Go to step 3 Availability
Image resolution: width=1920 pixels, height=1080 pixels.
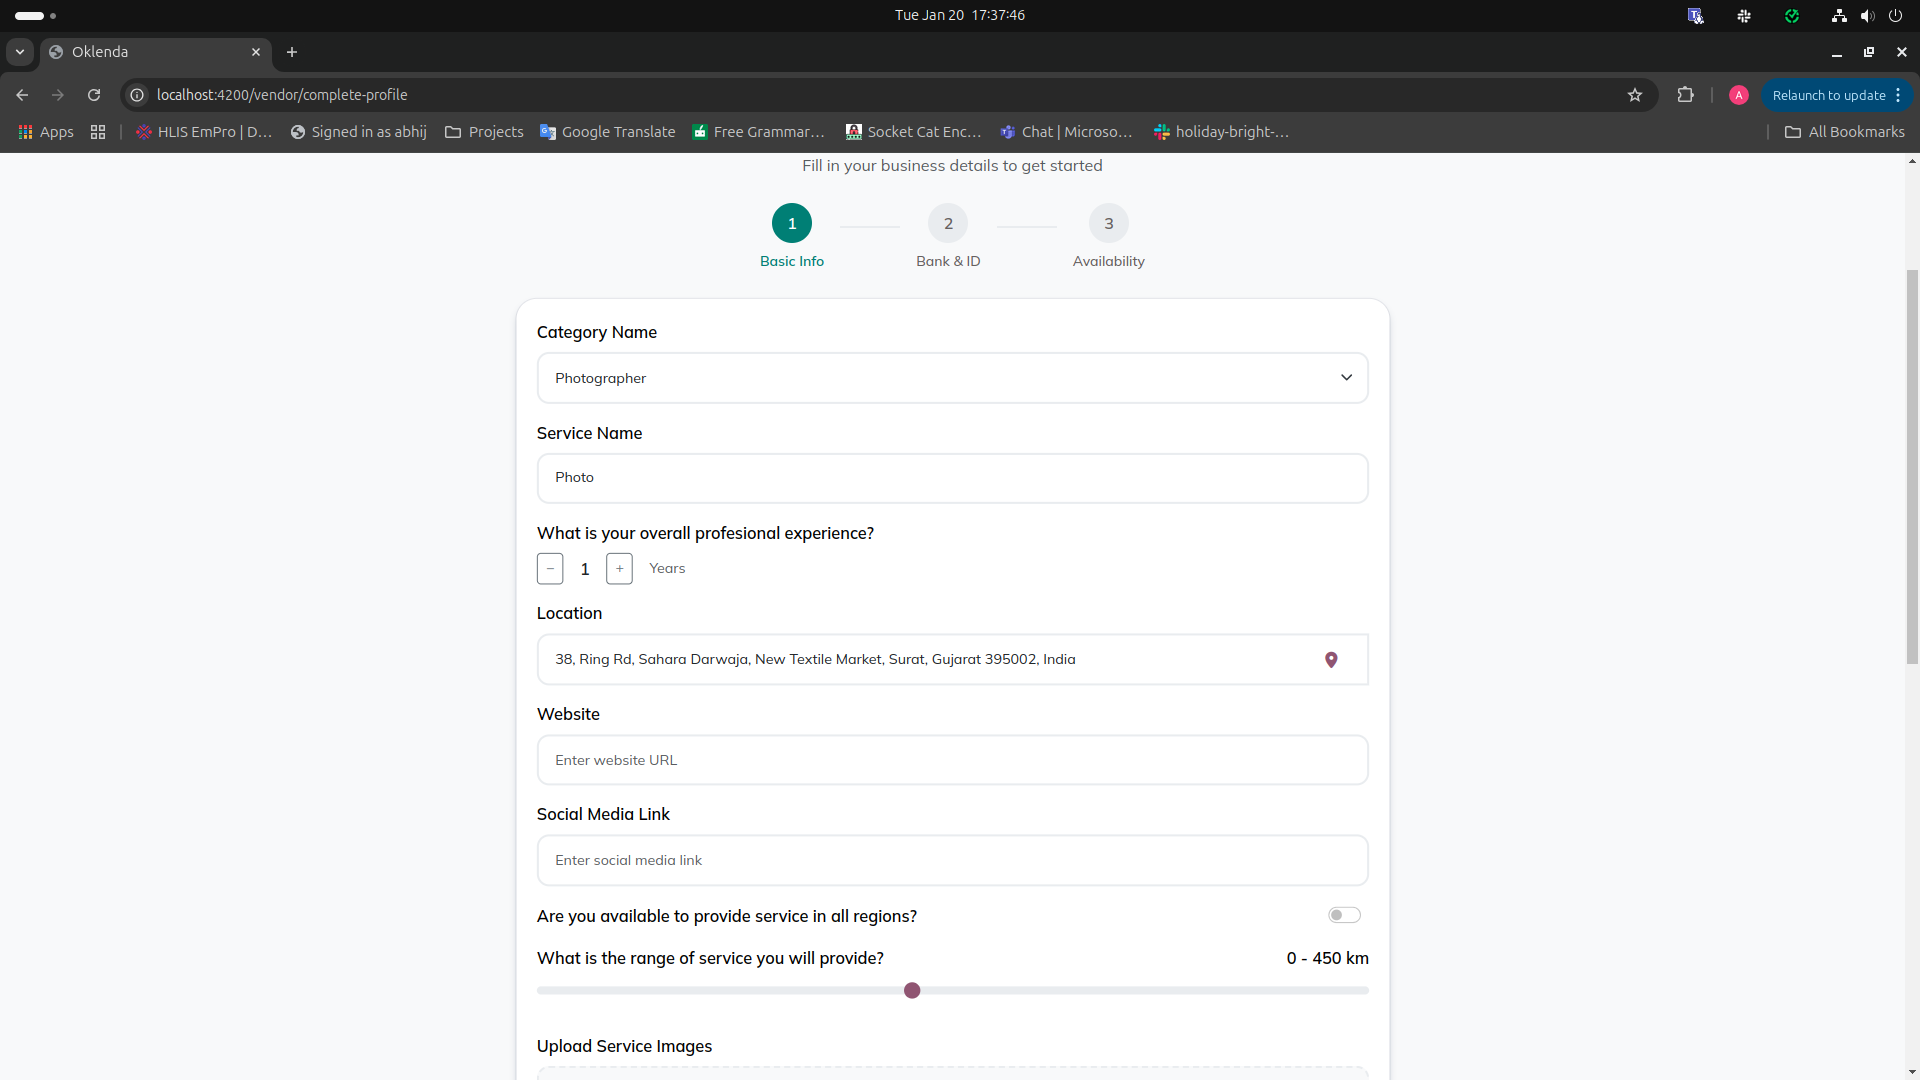(x=1108, y=224)
